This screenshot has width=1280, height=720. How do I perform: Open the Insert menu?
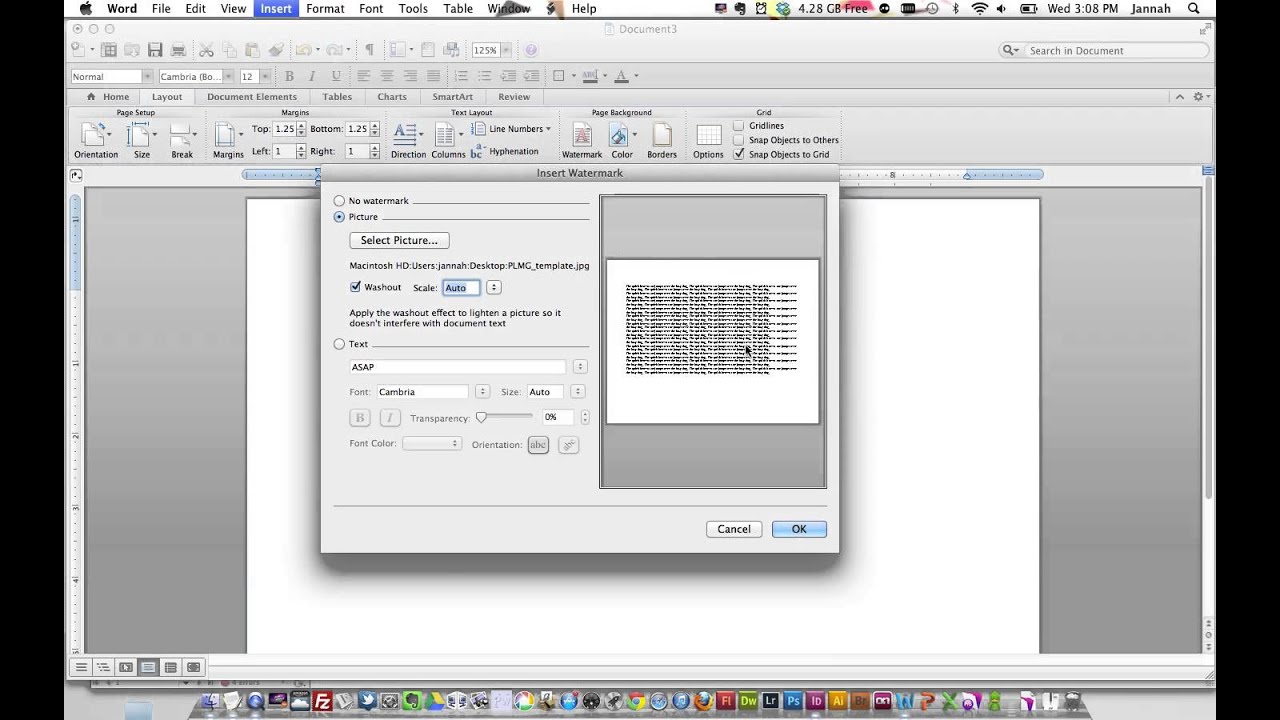[276, 8]
